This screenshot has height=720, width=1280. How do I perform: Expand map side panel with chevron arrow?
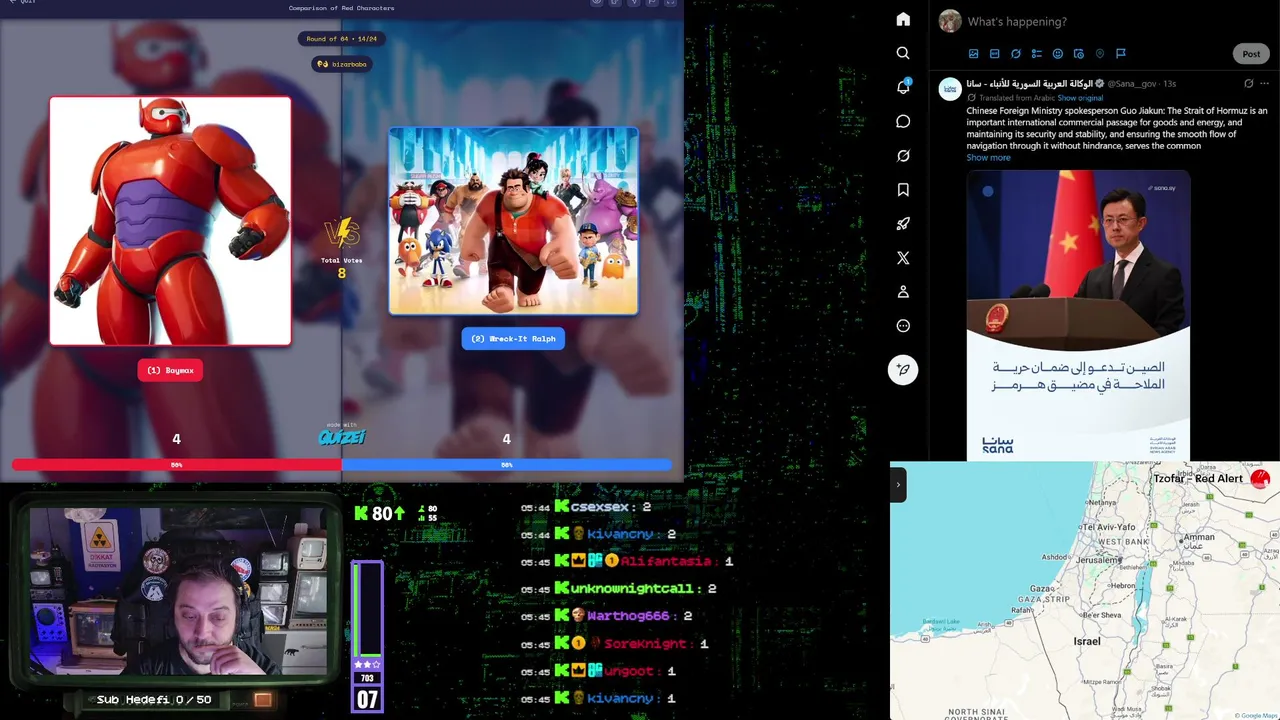[x=898, y=485]
